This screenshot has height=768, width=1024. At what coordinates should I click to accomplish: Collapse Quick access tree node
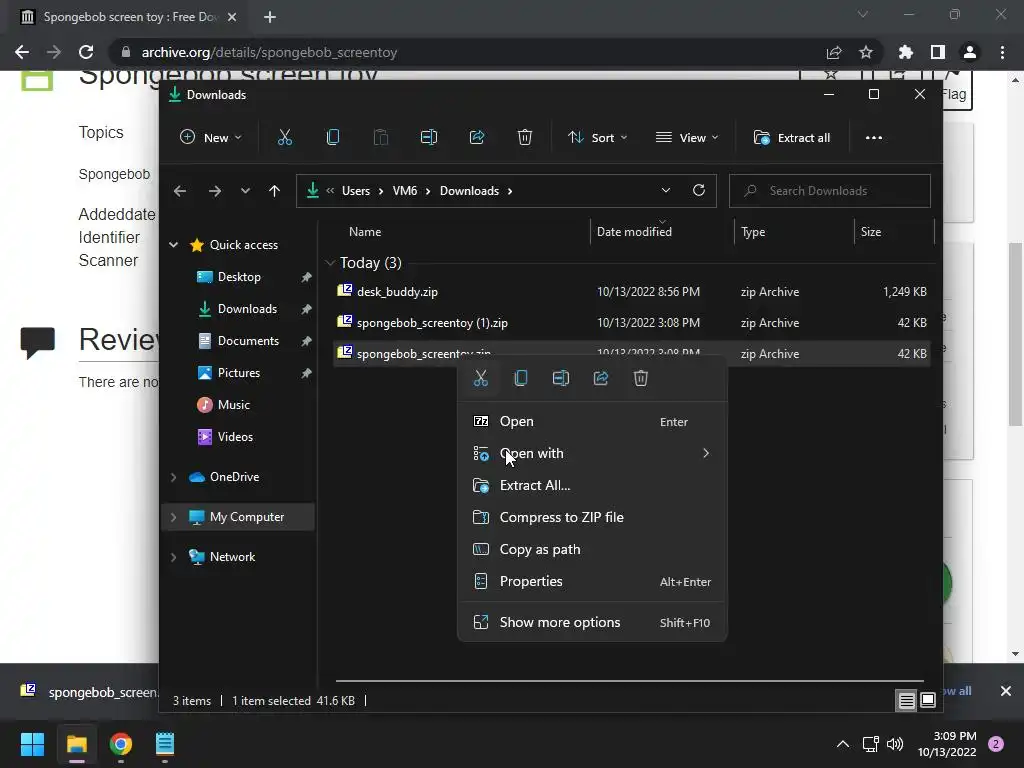tap(174, 245)
